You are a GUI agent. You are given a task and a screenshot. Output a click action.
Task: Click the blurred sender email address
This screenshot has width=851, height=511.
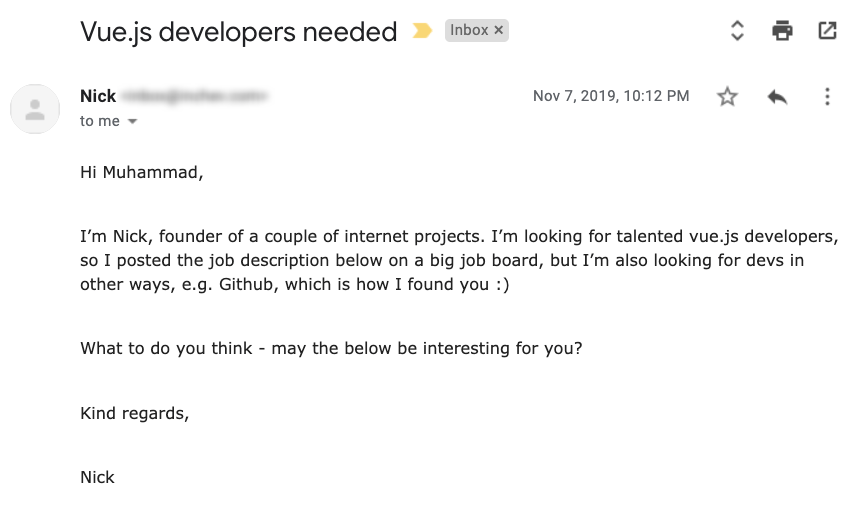click(x=194, y=96)
